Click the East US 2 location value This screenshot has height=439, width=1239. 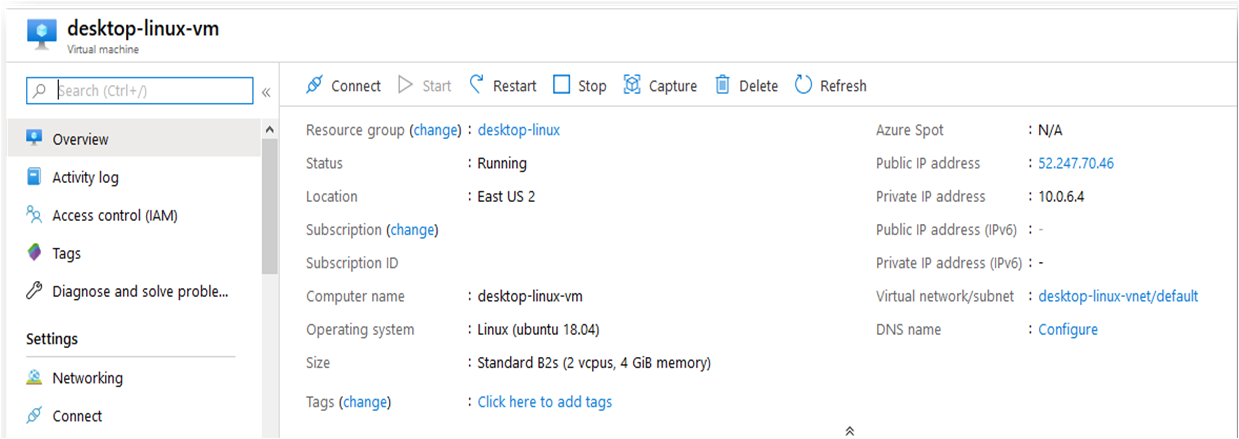pos(506,196)
